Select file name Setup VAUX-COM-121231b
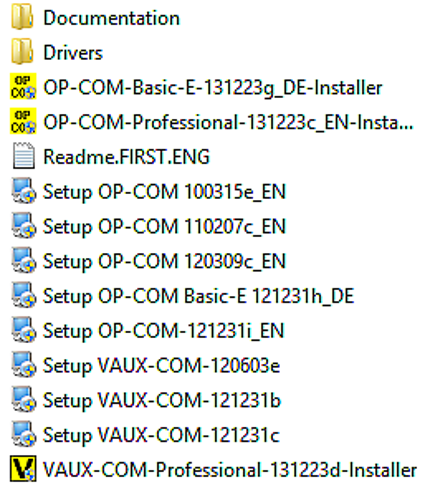The image size is (430, 500). (162, 400)
